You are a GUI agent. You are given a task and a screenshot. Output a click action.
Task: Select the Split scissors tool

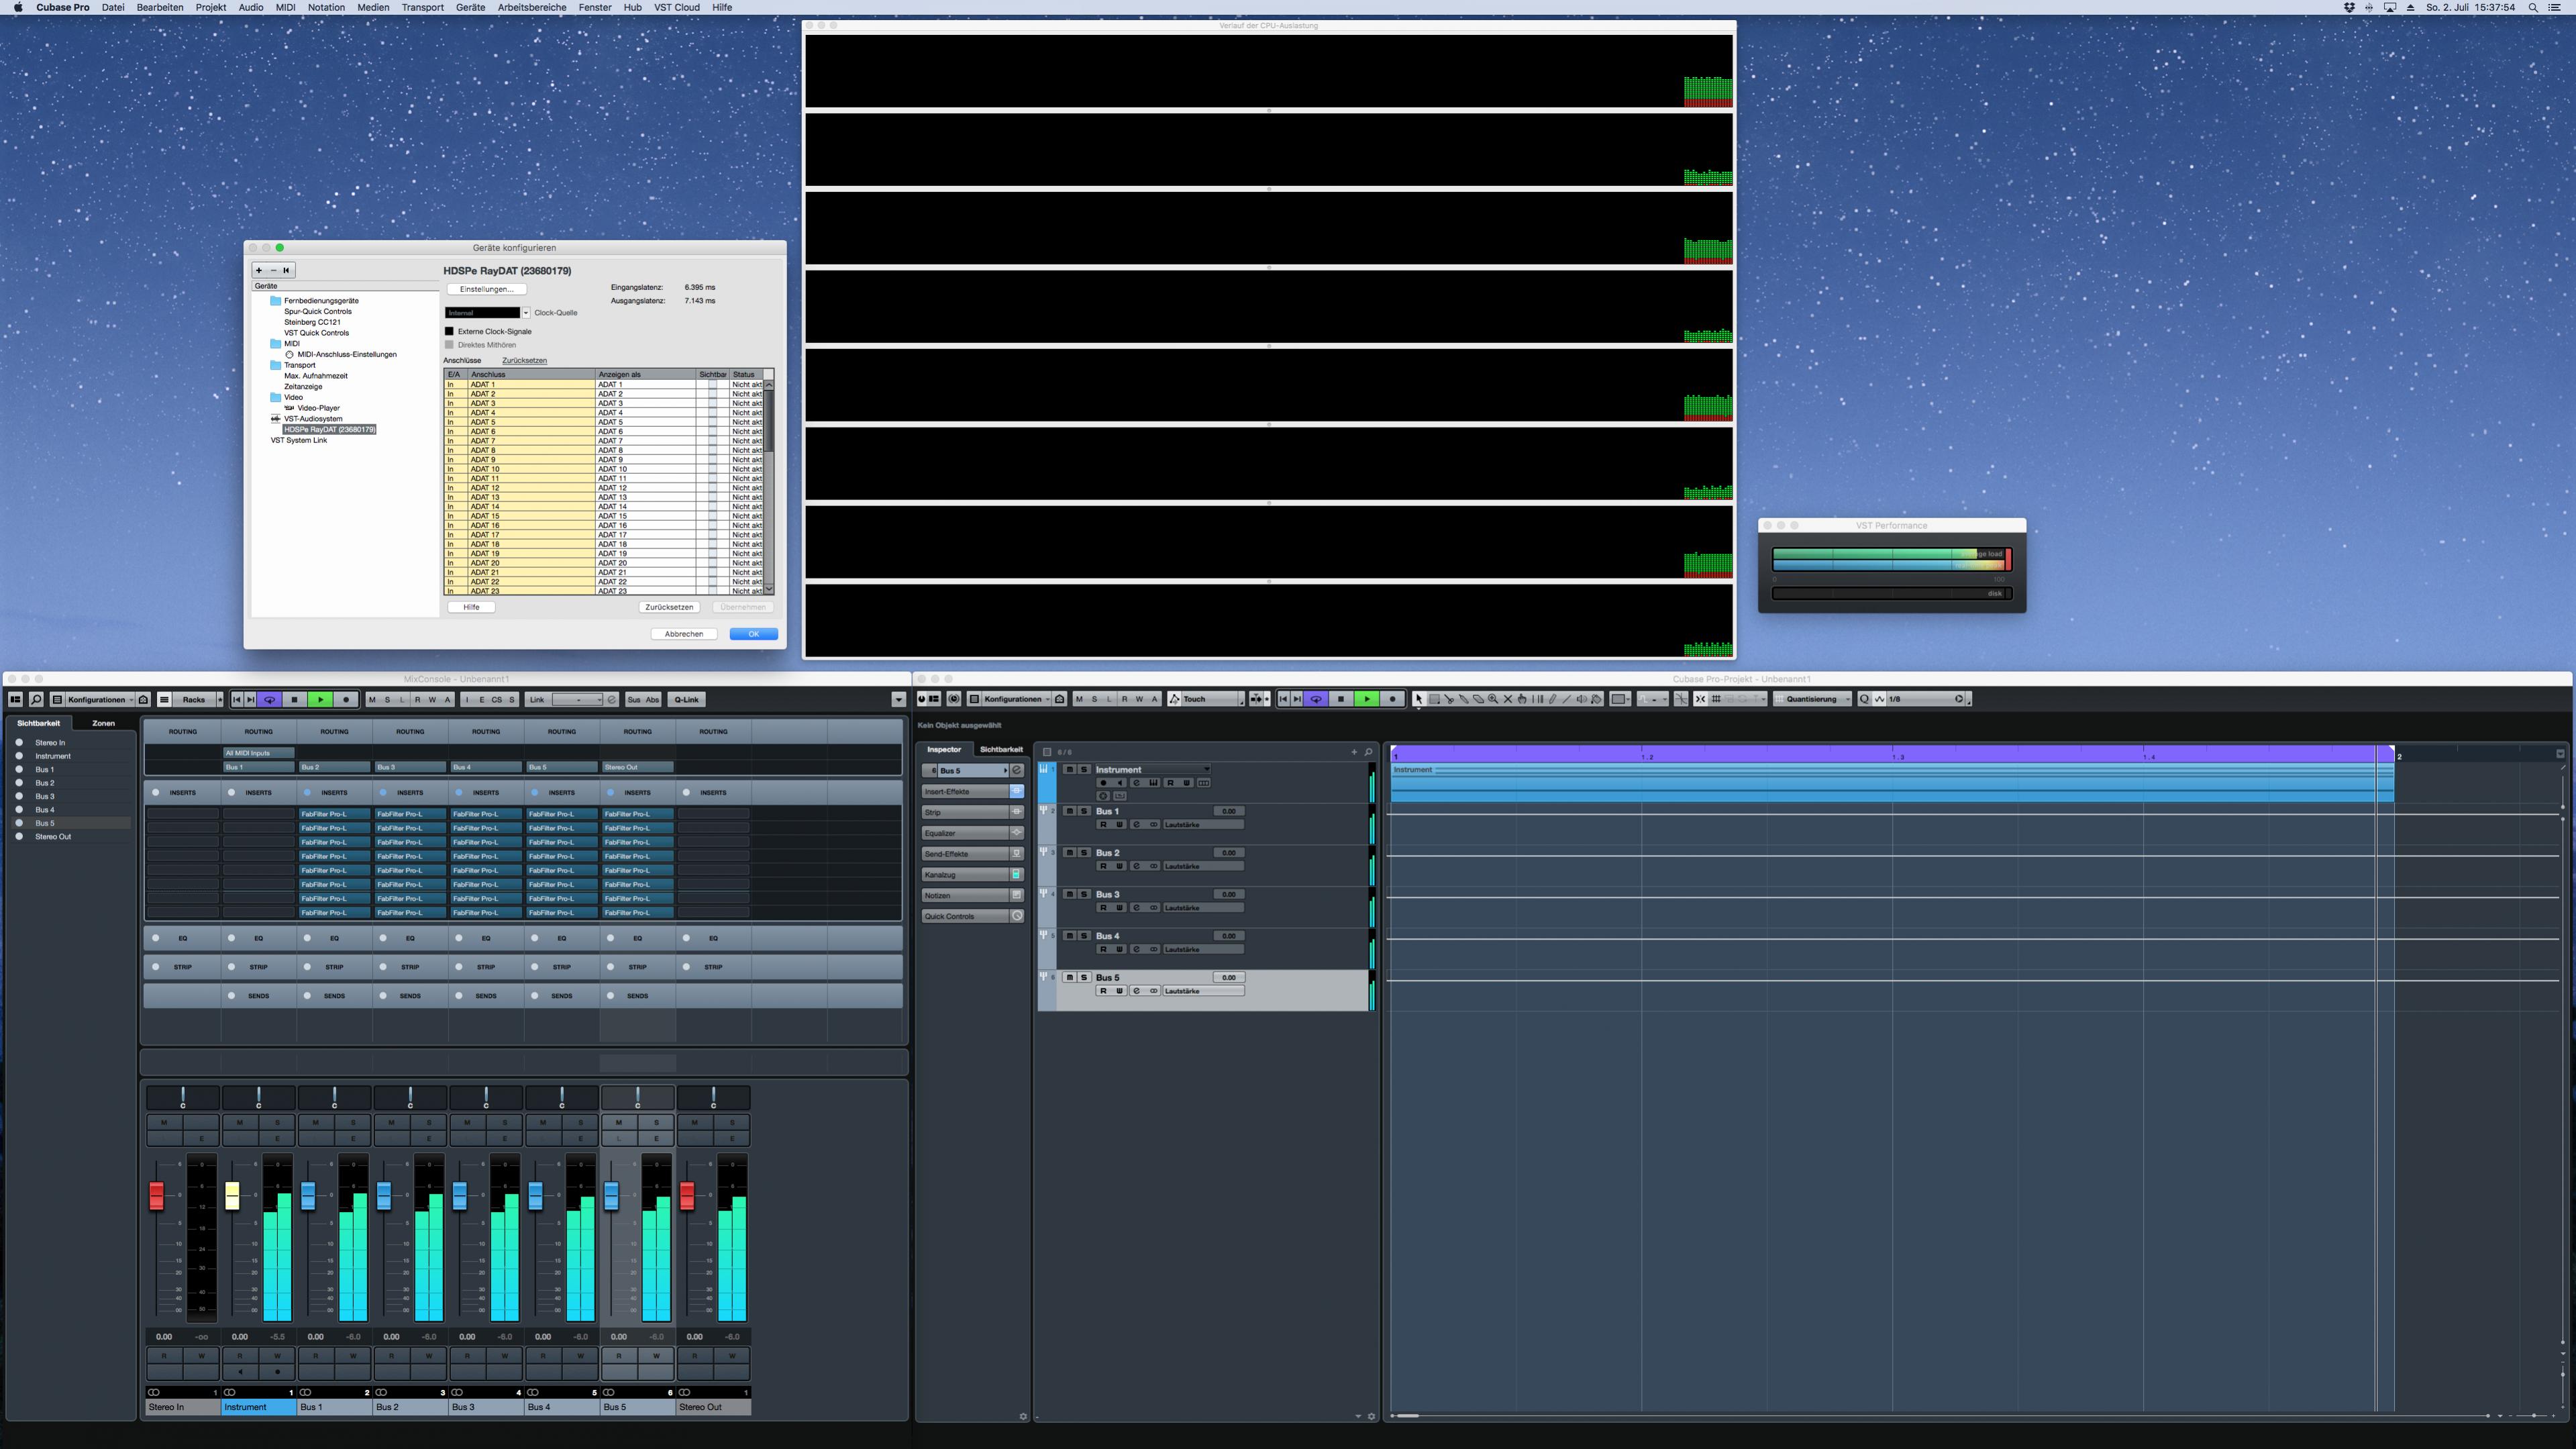[1449, 699]
